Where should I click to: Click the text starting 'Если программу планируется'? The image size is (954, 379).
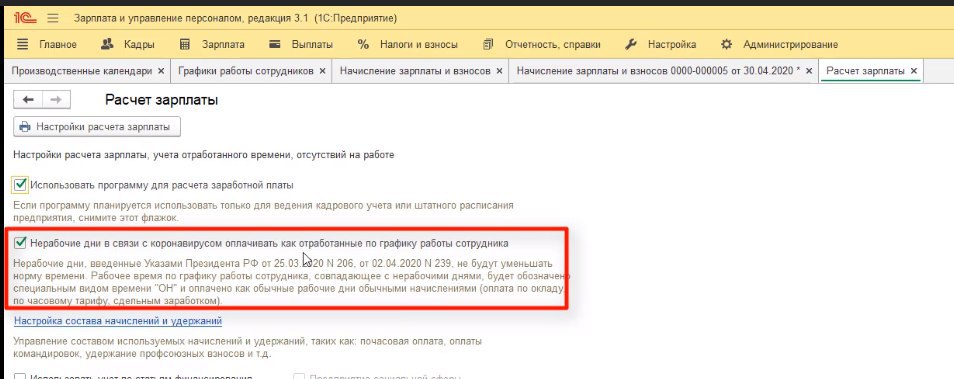click(x=263, y=211)
